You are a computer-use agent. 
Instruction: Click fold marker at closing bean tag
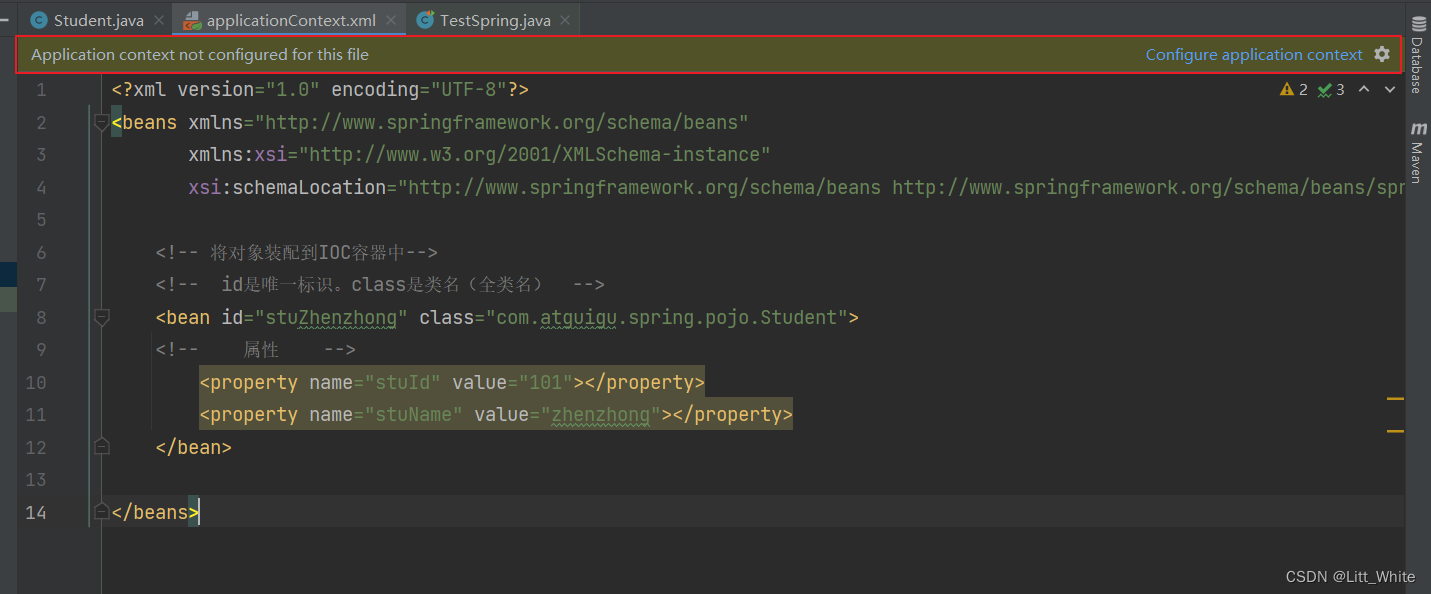tap(101, 447)
